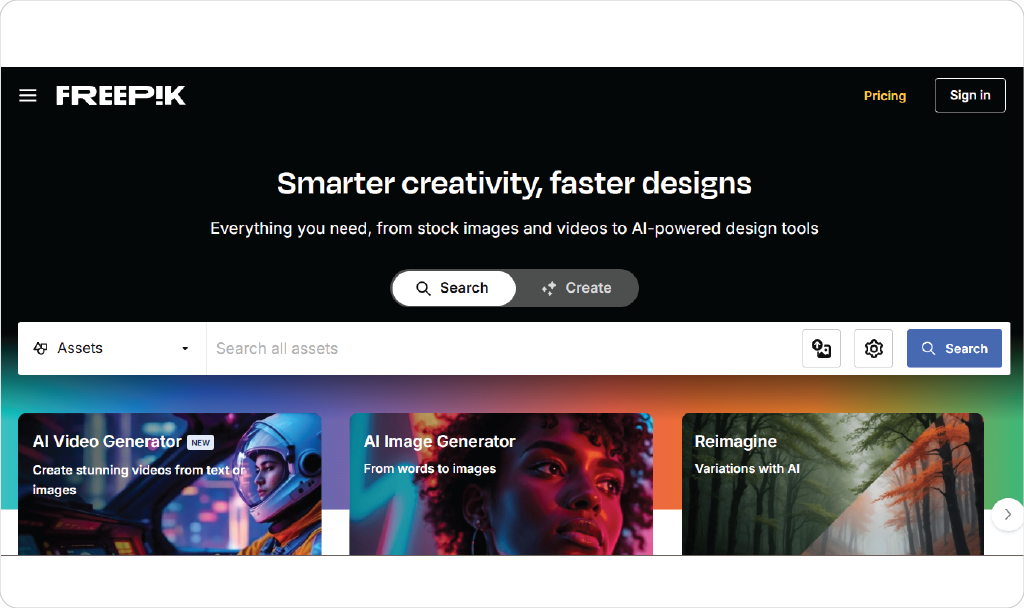Click the blue Search button
This screenshot has height=608, width=1024.
pos(954,349)
